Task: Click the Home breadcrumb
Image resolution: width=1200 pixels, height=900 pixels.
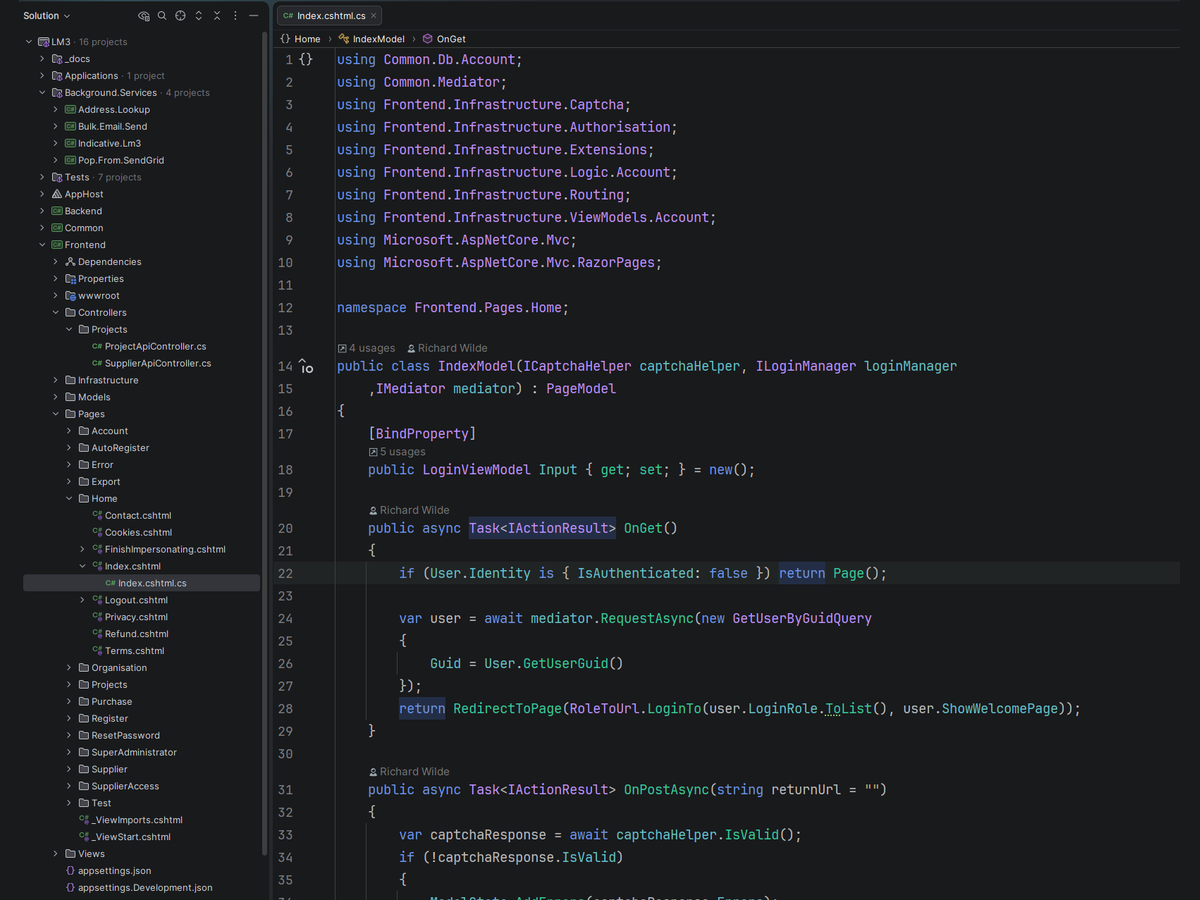Action: pos(300,39)
